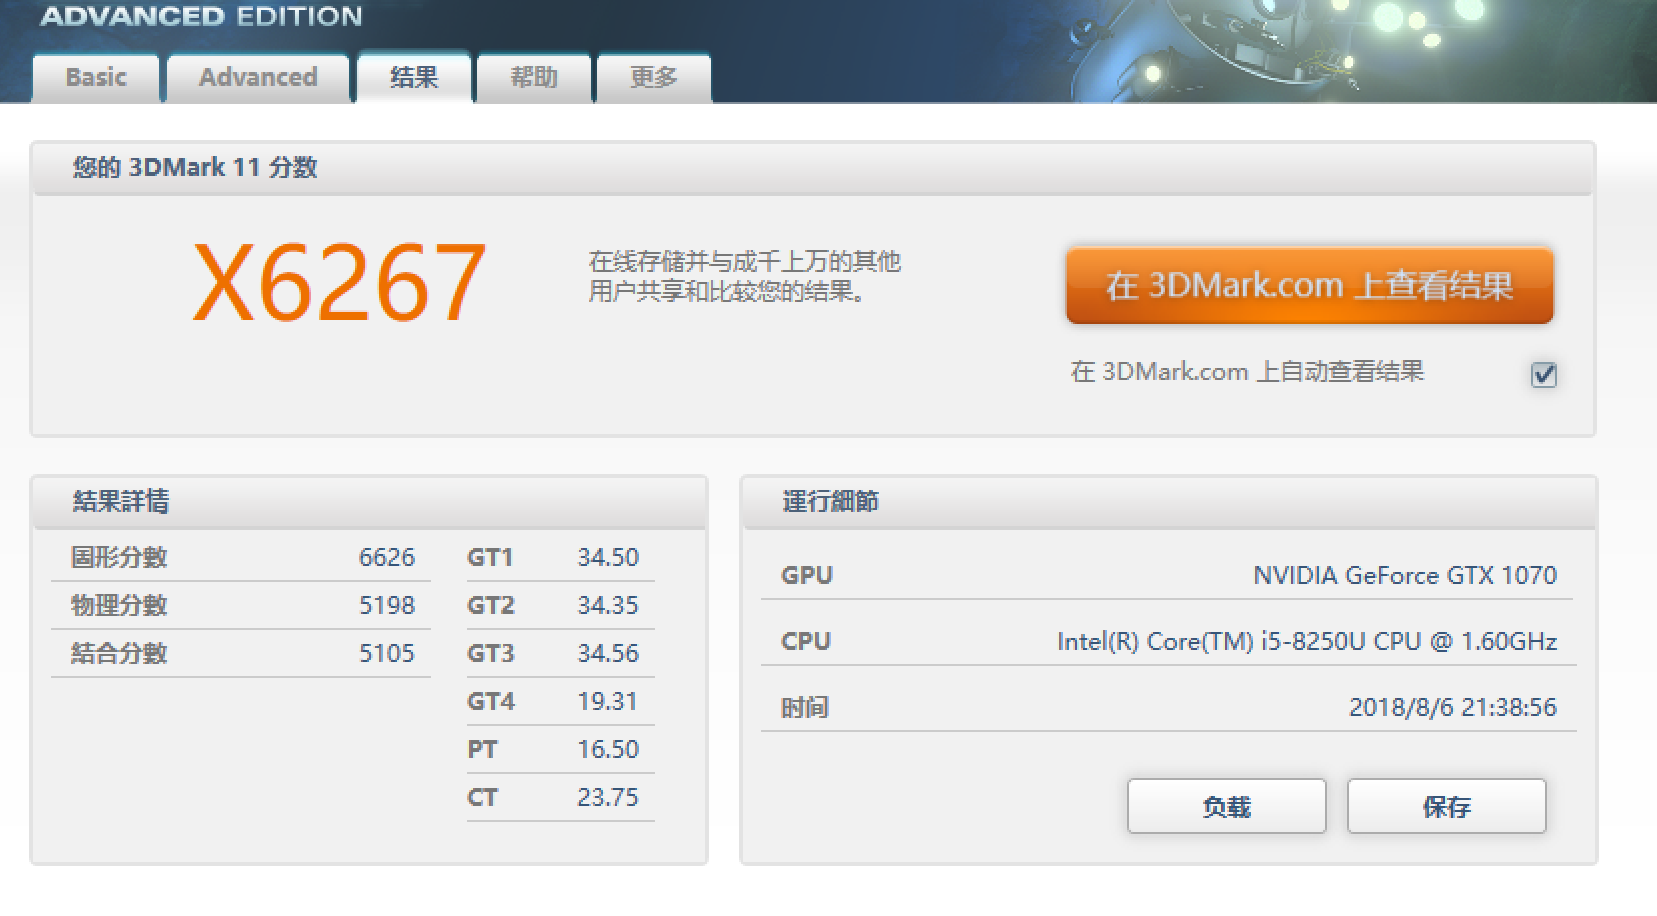Click the 时间 row label
The width and height of the screenshot is (1657, 916).
(805, 707)
